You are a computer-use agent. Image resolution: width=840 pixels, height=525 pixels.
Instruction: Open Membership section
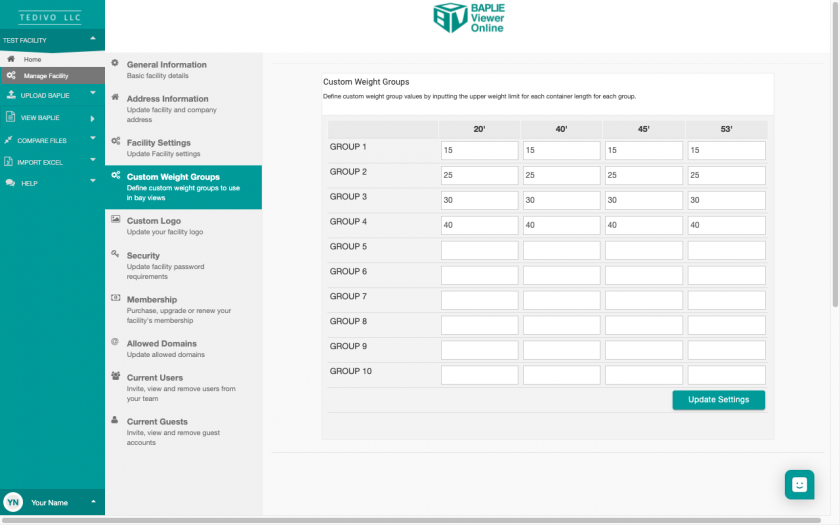coord(183,310)
